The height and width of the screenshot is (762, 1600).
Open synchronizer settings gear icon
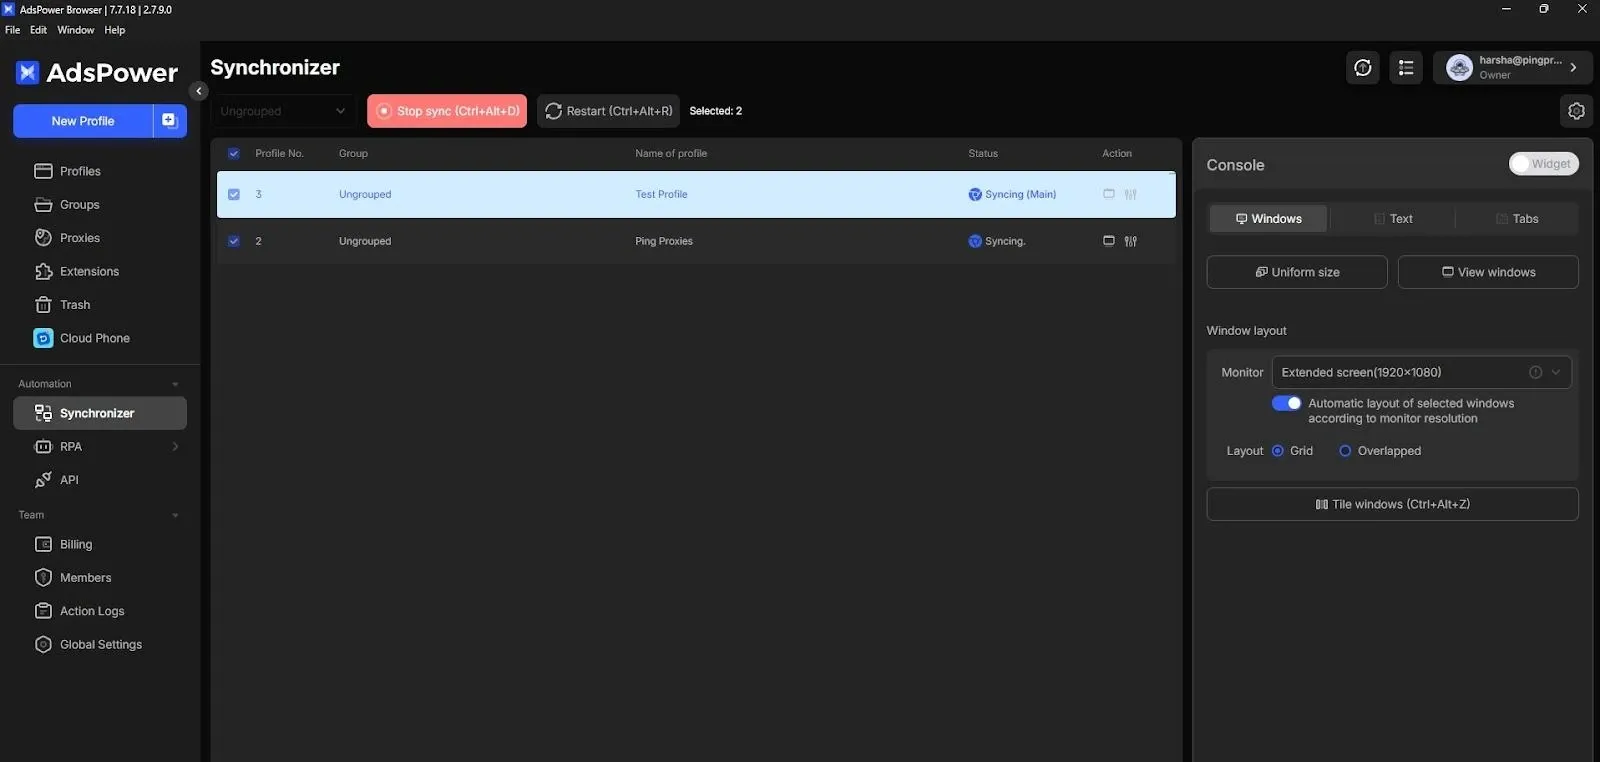(1576, 111)
